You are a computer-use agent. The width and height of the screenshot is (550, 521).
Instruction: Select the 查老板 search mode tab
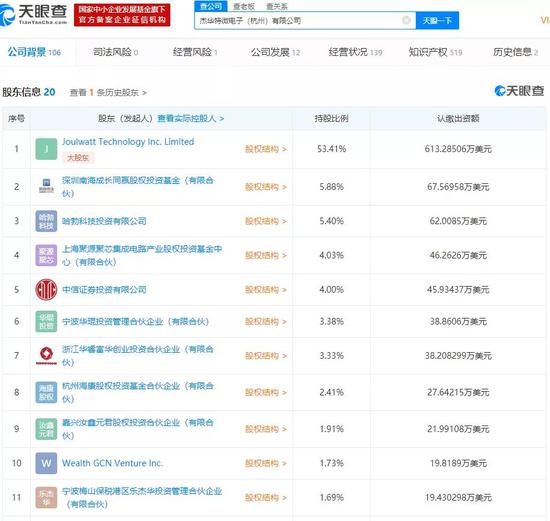[x=244, y=6]
